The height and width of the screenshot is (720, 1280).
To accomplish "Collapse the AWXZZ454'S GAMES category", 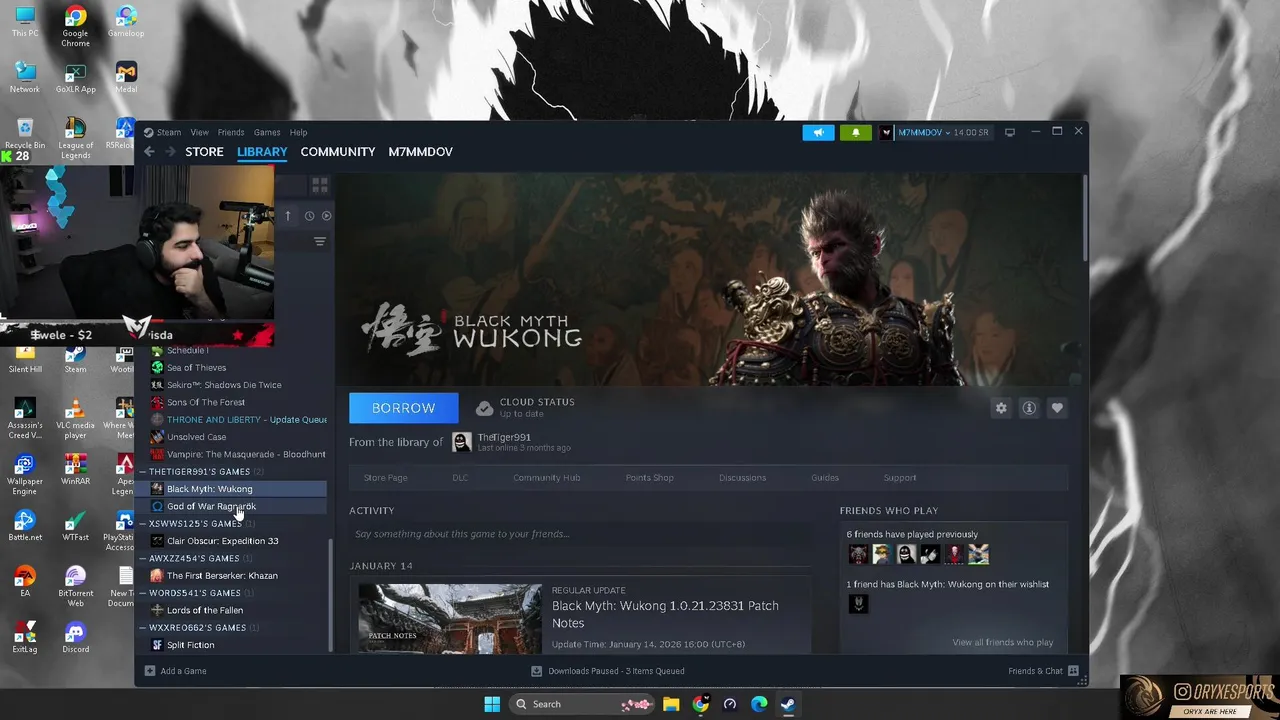I will point(143,558).
